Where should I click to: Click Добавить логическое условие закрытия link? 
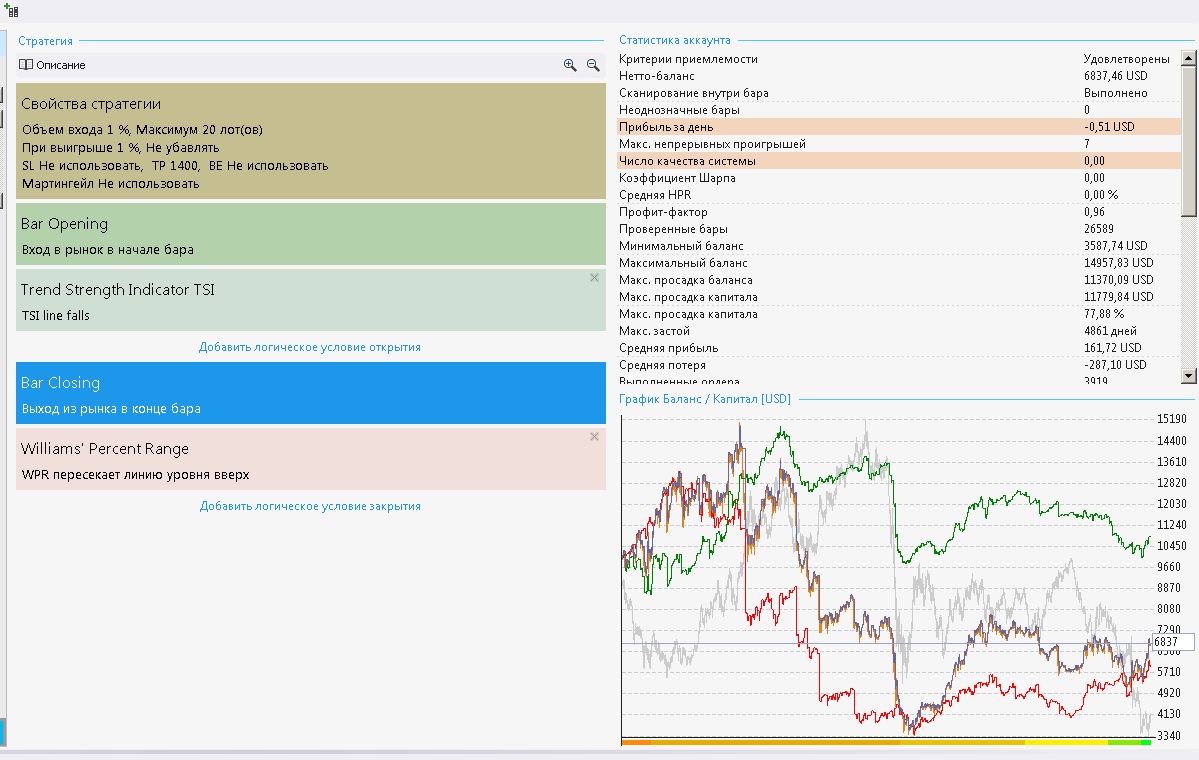point(310,506)
